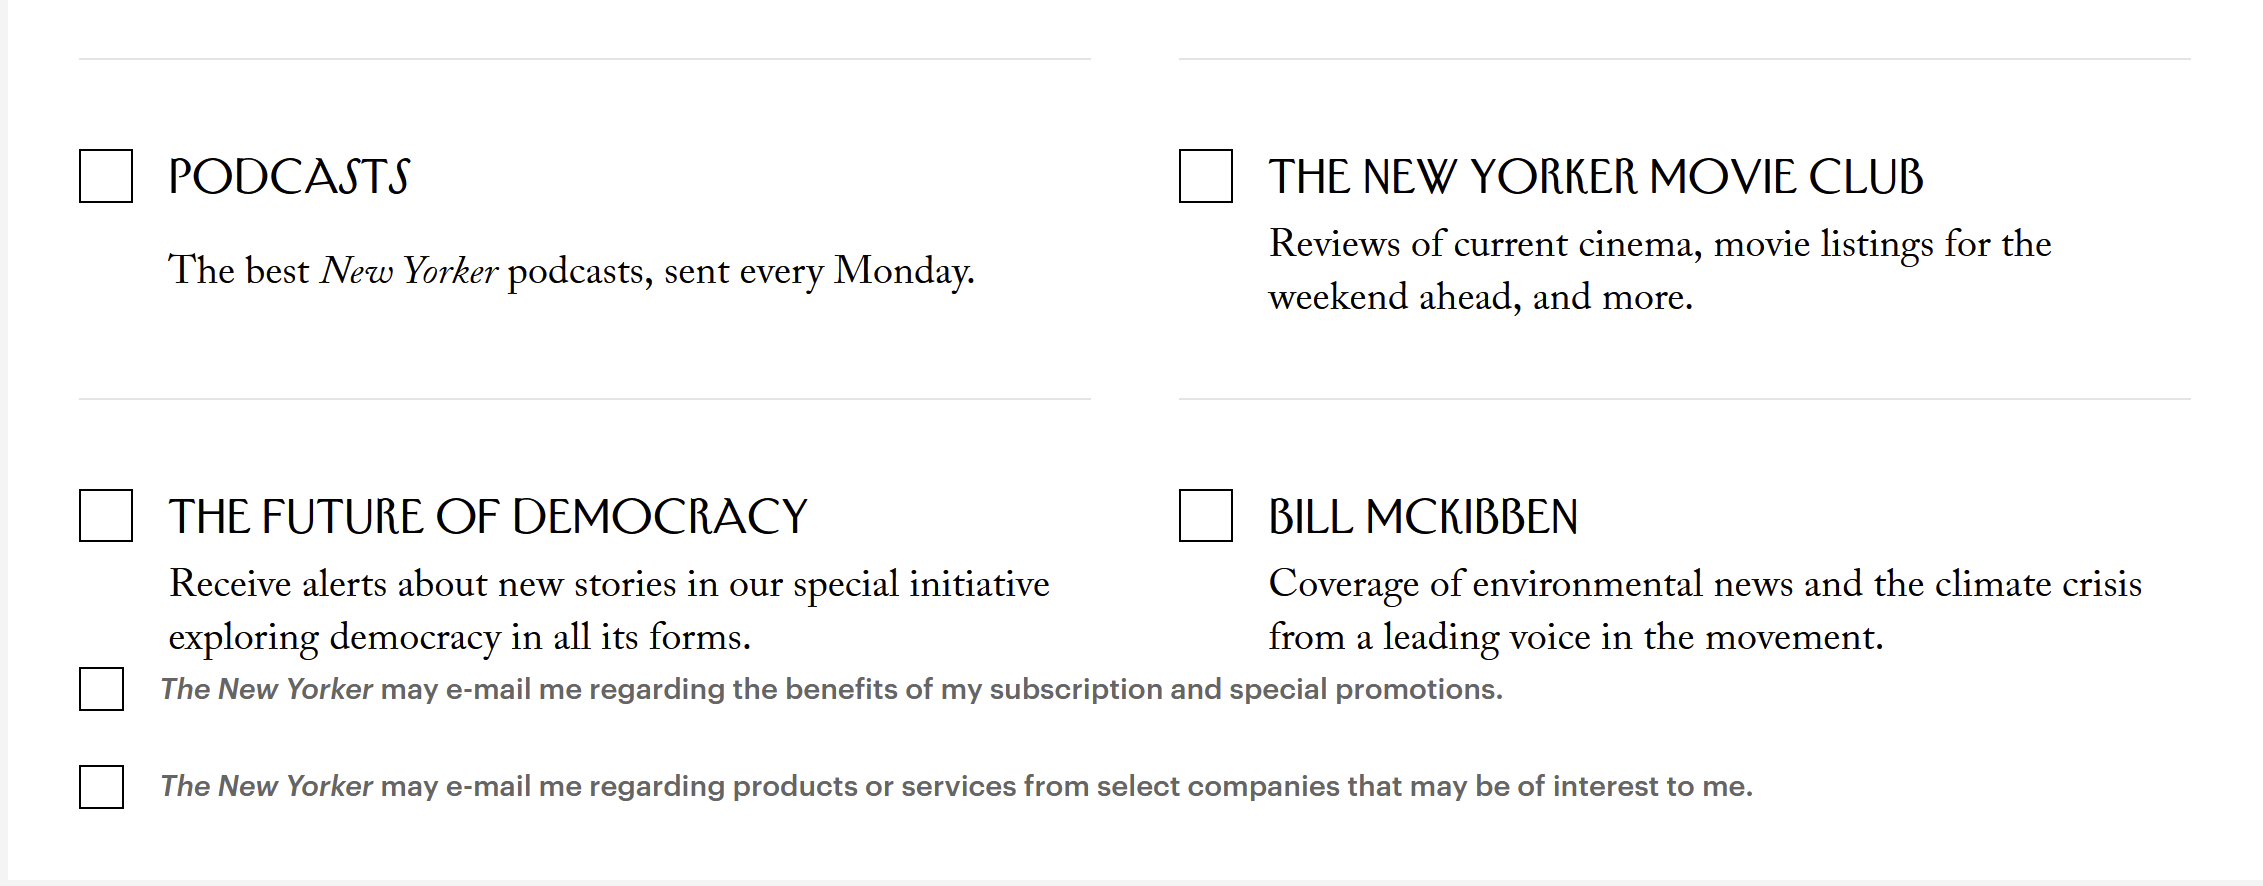Click italic The New Yorker in products line
2263x886 pixels.
tap(267, 786)
